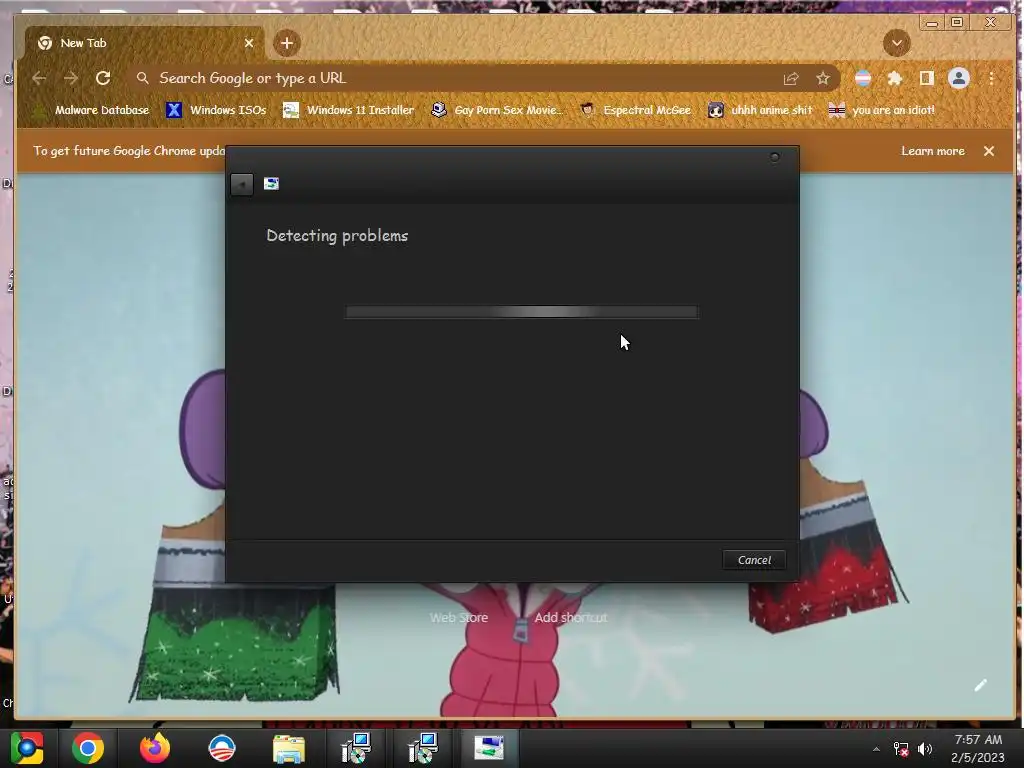Dismiss the Chrome update banner
Screen dimensions: 1024x768
click(989, 151)
